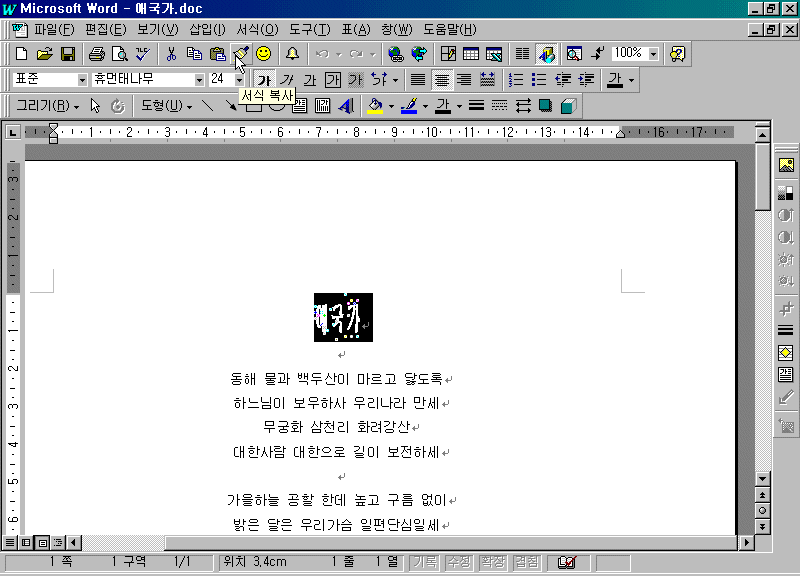The height and width of the screenshot is (576, 800).
Task: Cut the selection with the scissors icon
Action: 171,54
